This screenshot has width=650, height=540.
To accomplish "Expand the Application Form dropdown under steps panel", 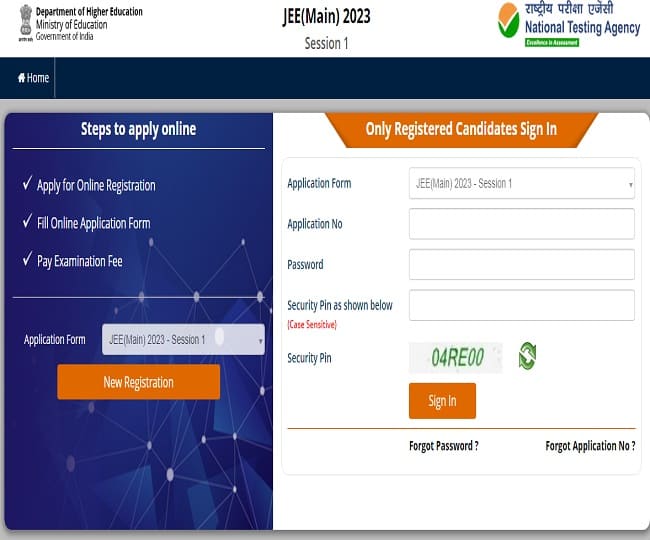I will click(x=183, y=339).
